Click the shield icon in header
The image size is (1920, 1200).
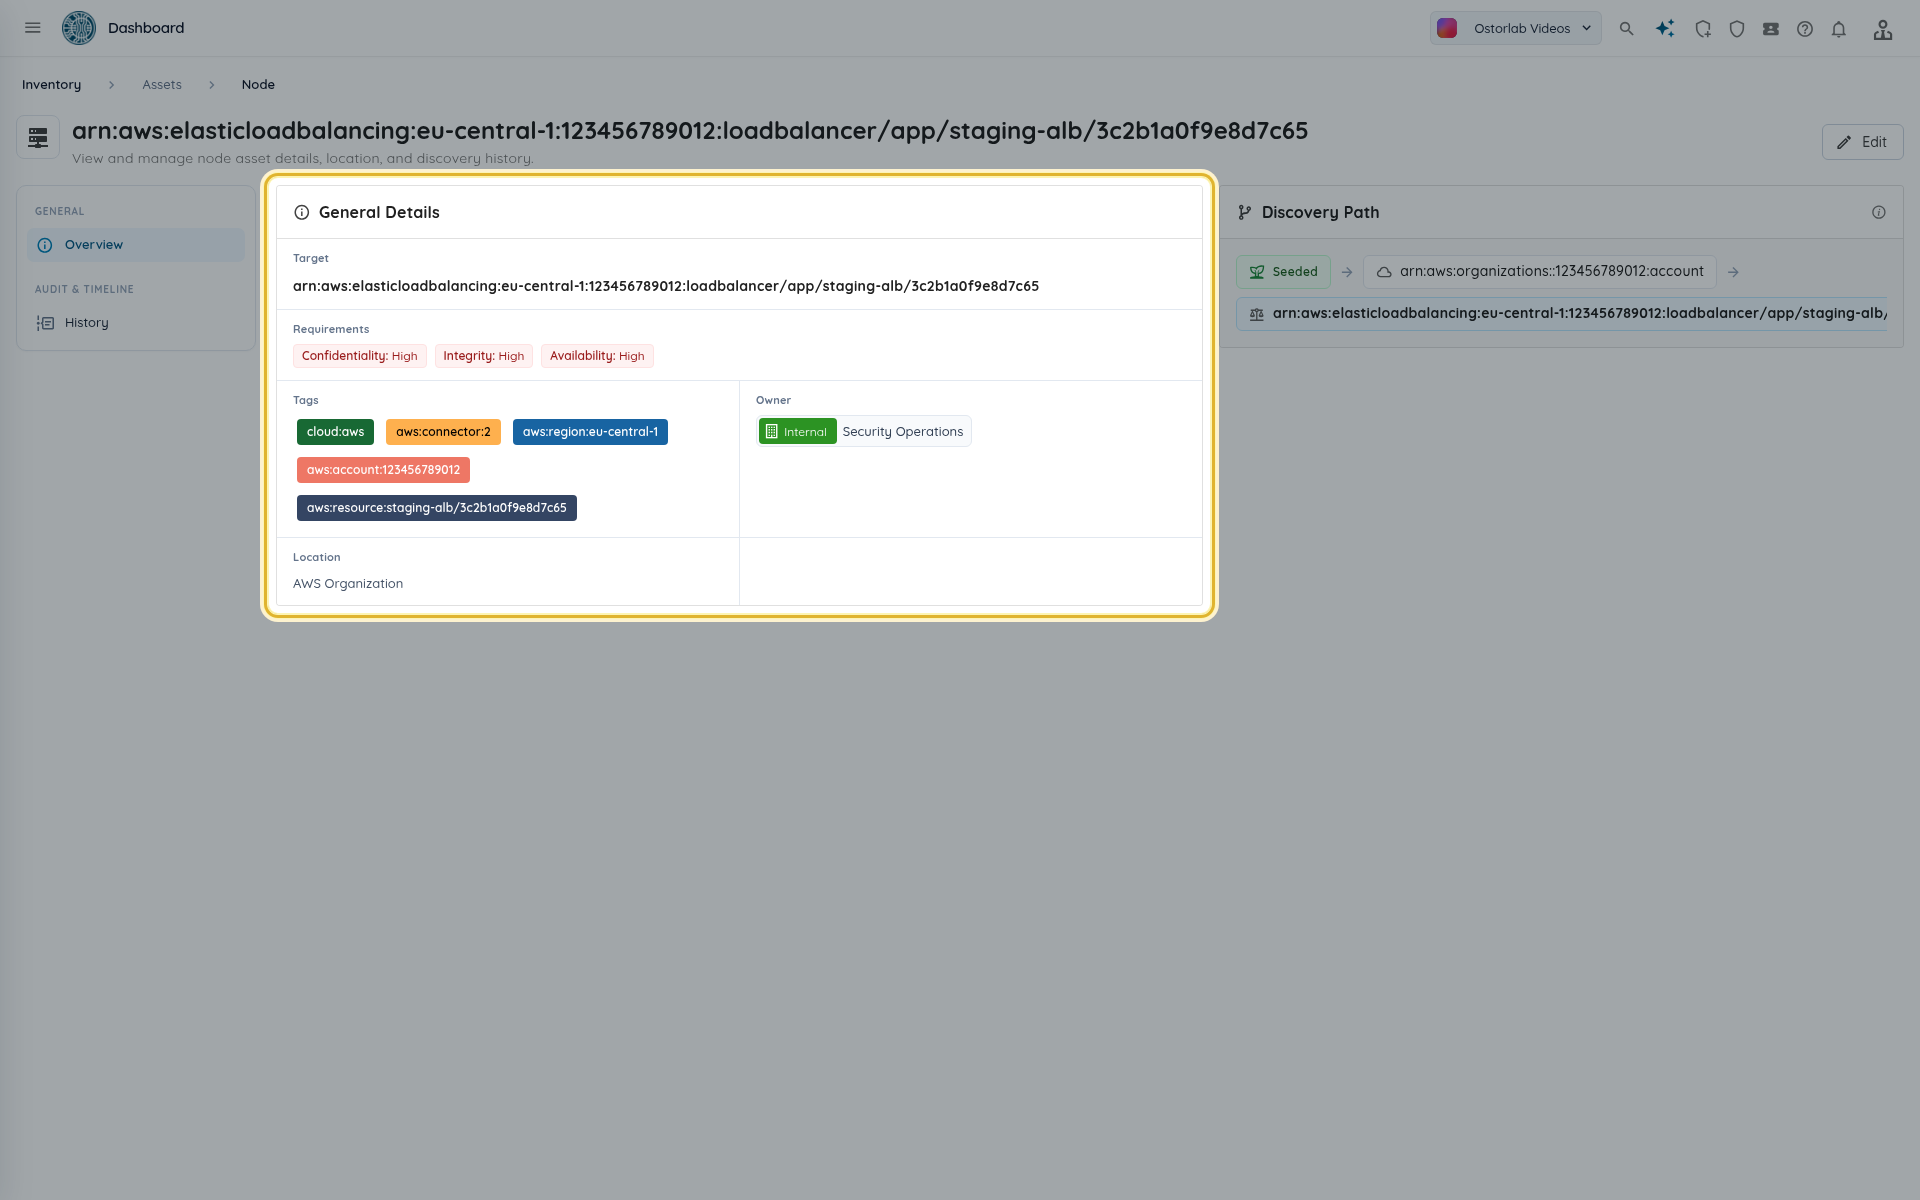click(1737, 29)
